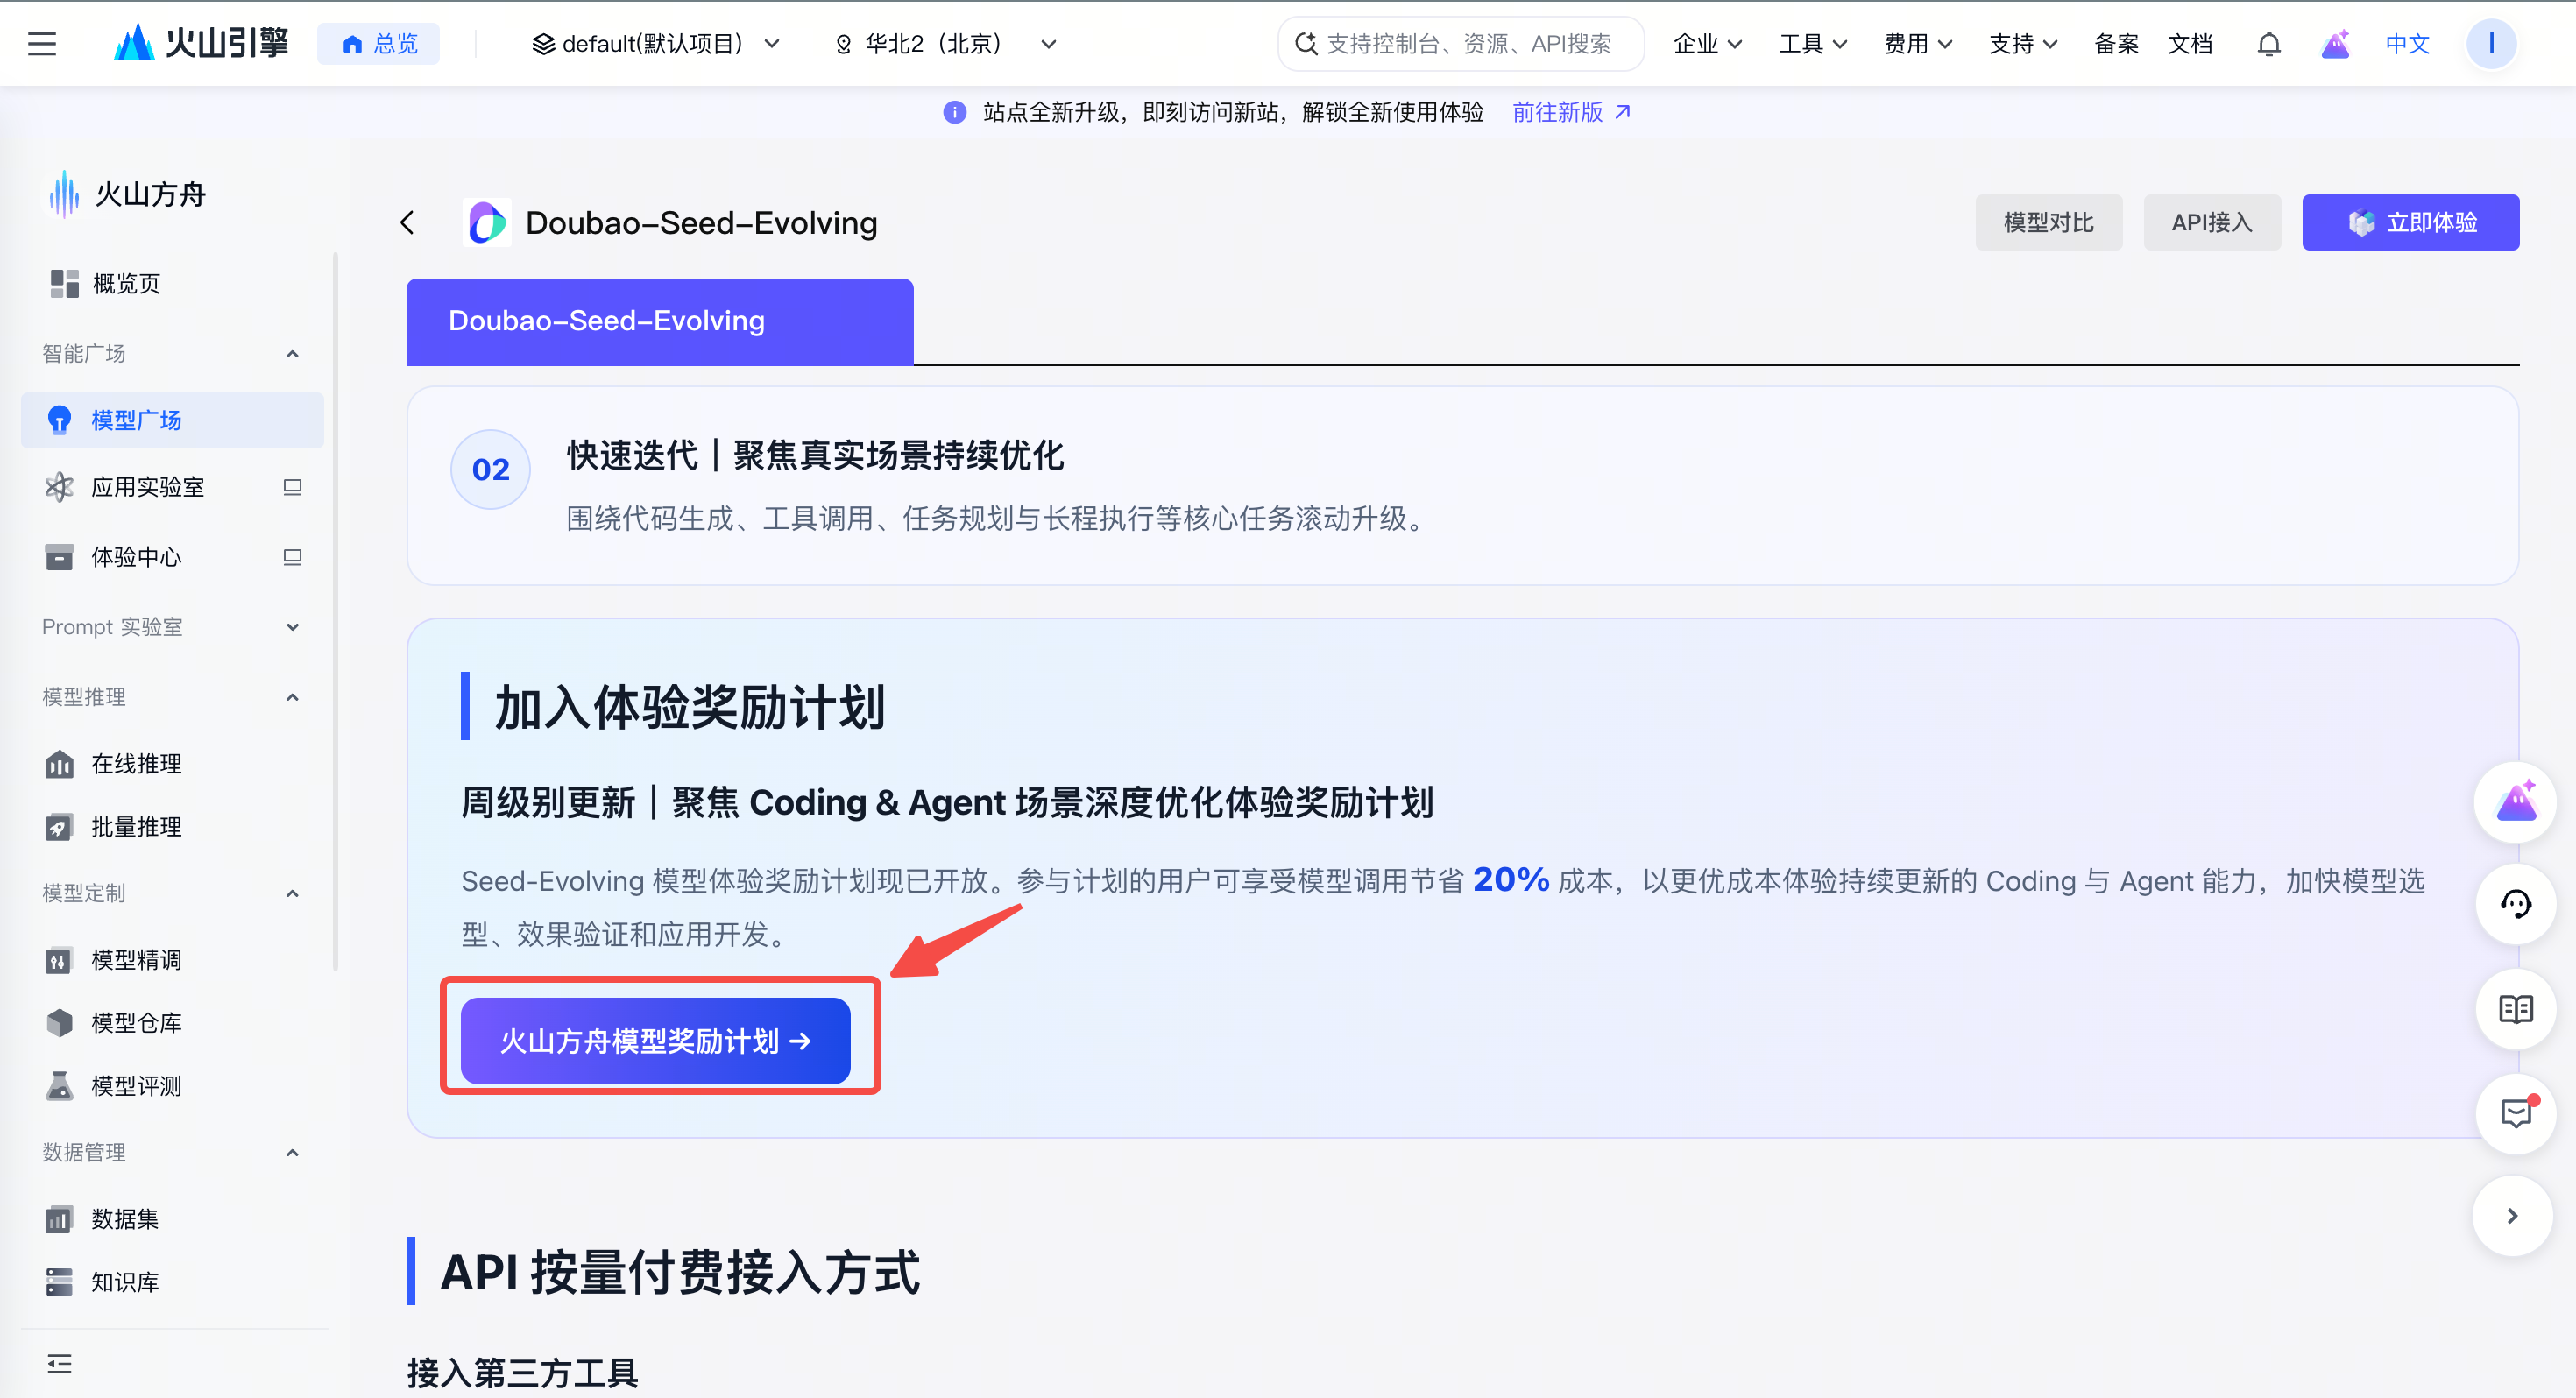Open 概览页 in the sidebar
2576x1398 pixels.
172,284
